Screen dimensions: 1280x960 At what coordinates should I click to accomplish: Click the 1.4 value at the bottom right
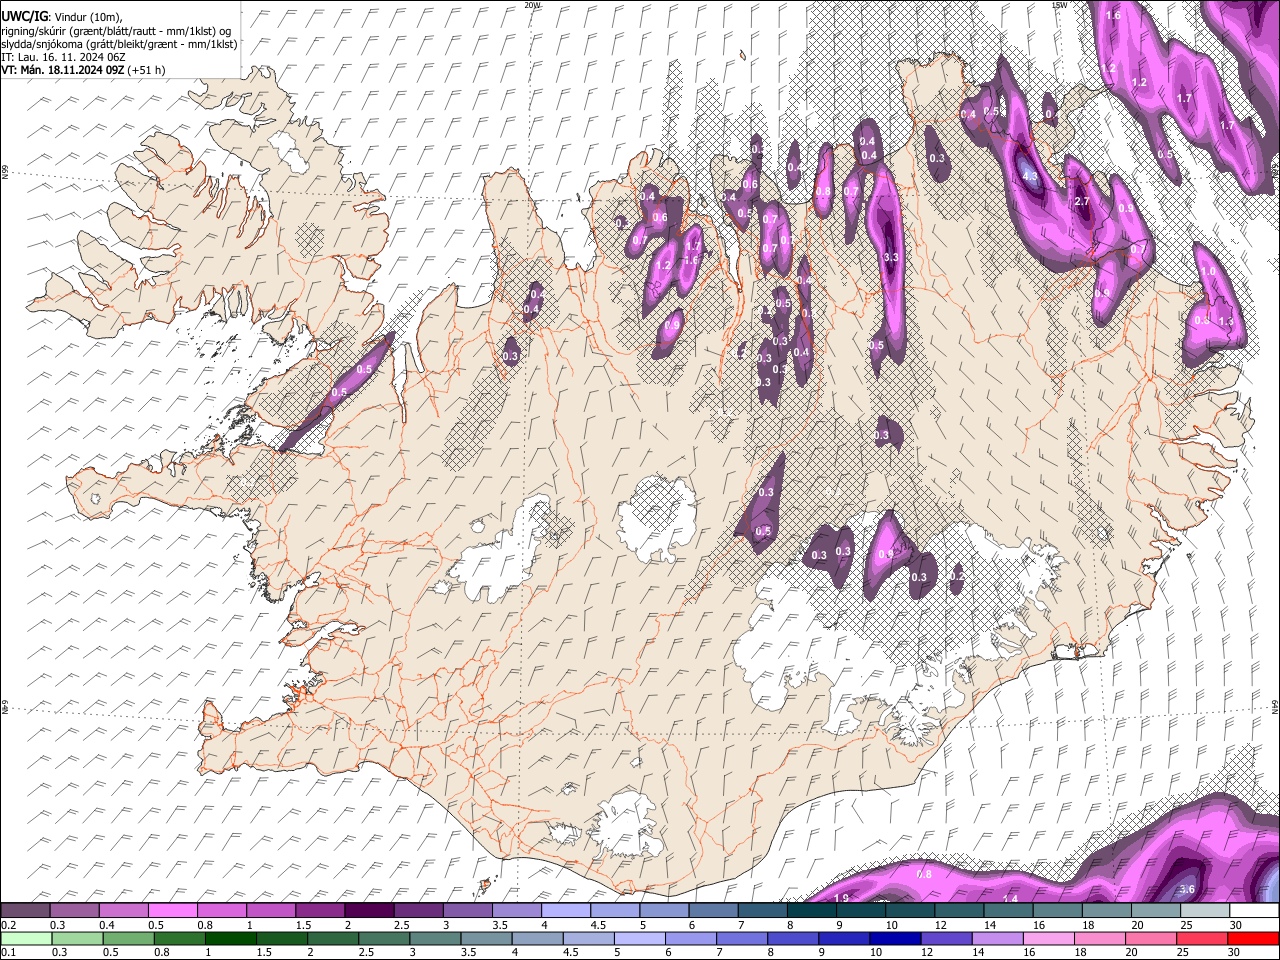tap(1010, 899)
